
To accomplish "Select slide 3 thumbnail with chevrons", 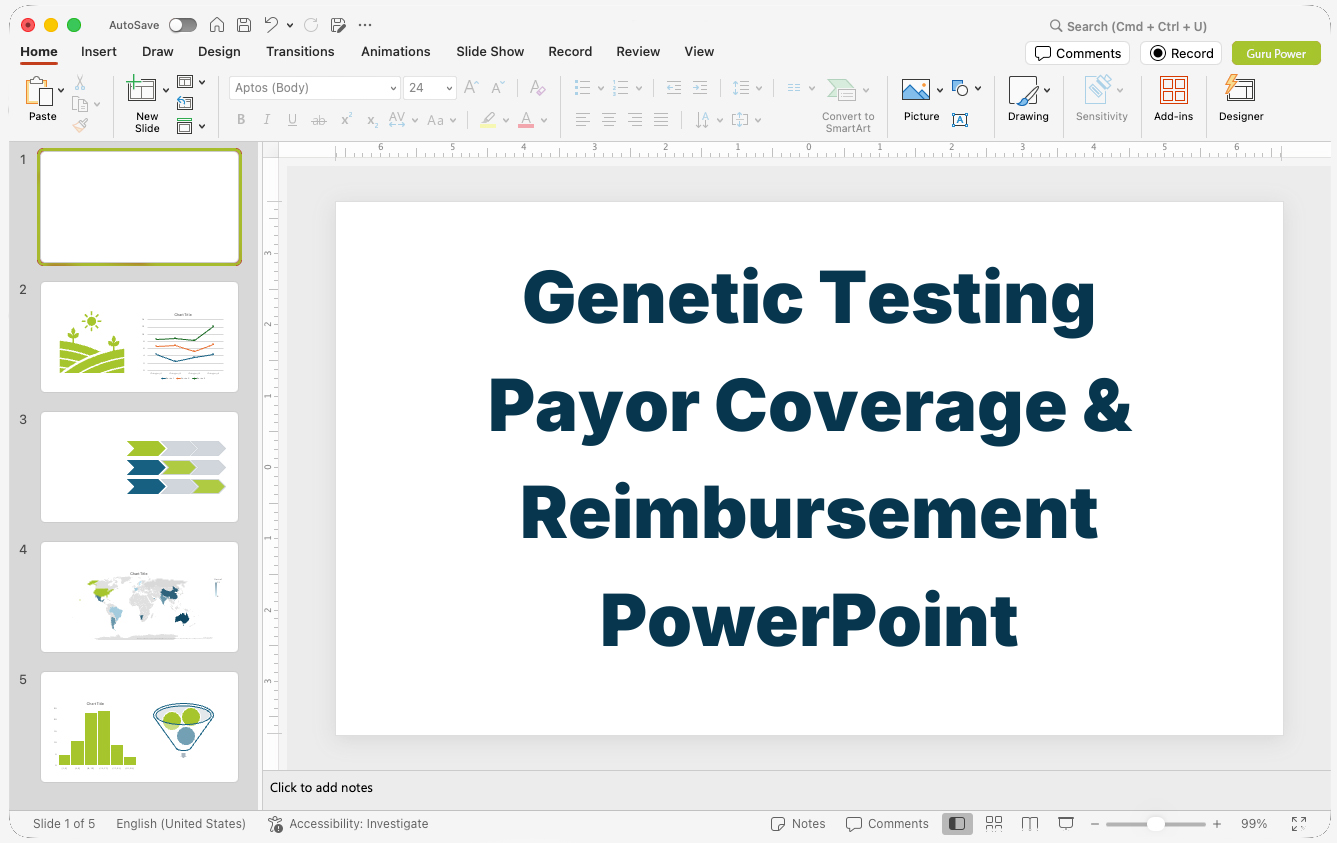I will (139, 467).
